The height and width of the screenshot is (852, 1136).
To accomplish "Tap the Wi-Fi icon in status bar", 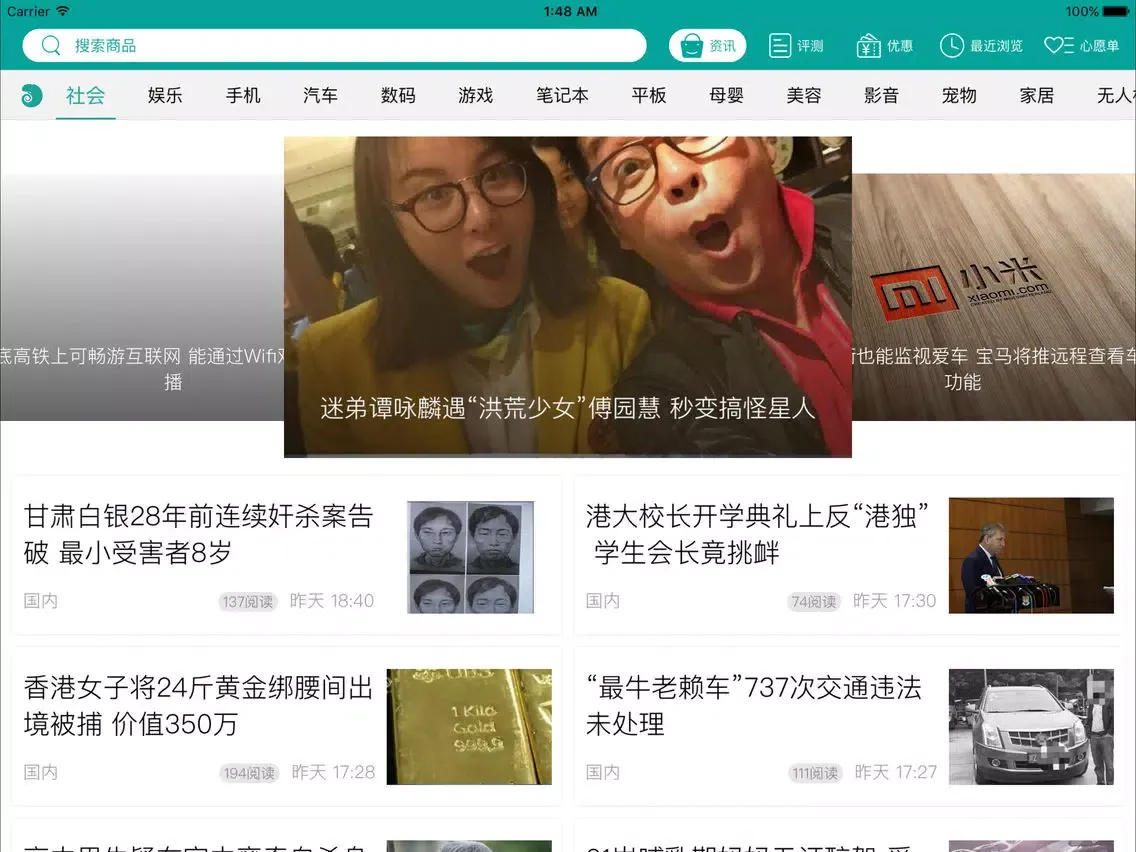I will [x=63, y=11].
